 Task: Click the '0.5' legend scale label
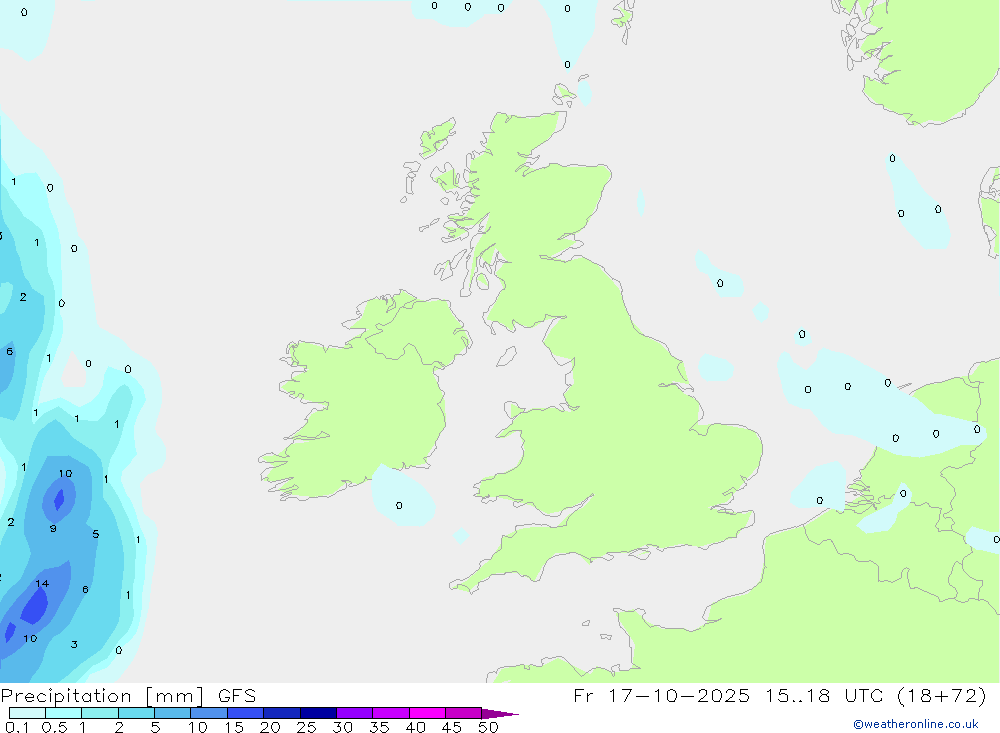(x=54, y=727)
